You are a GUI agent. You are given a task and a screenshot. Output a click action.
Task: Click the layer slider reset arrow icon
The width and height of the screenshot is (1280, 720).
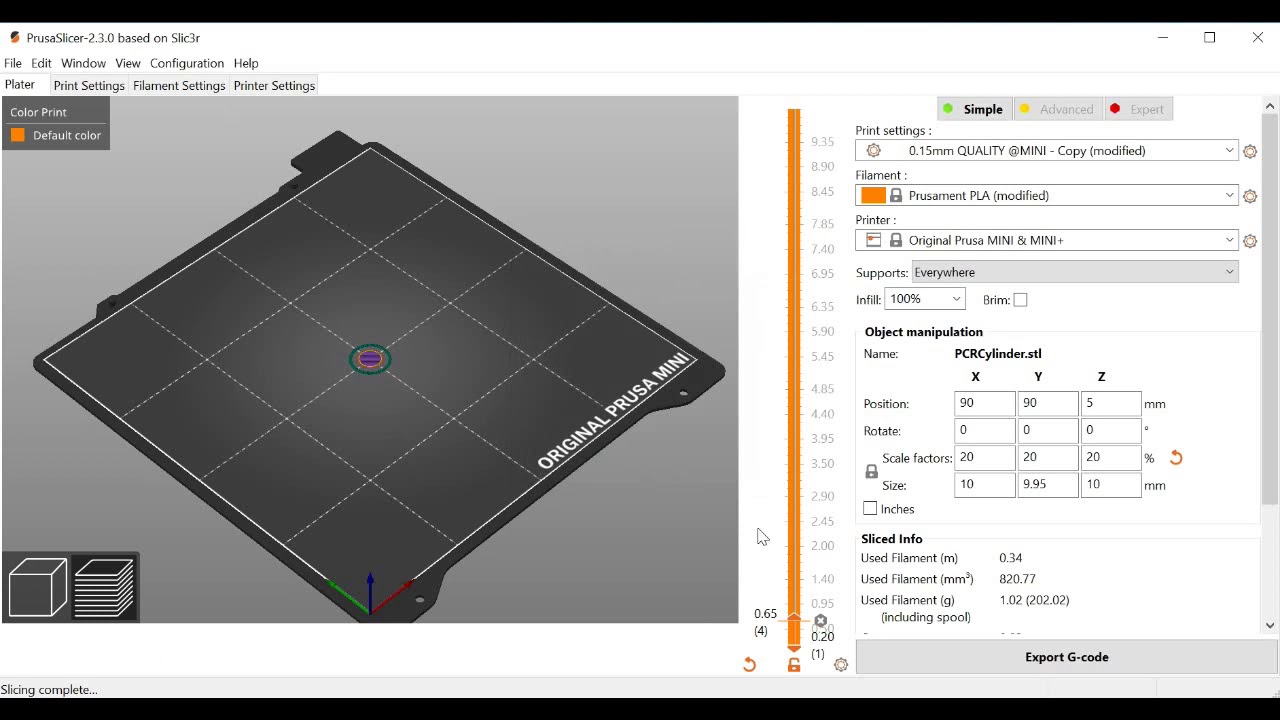pos(749,665)
